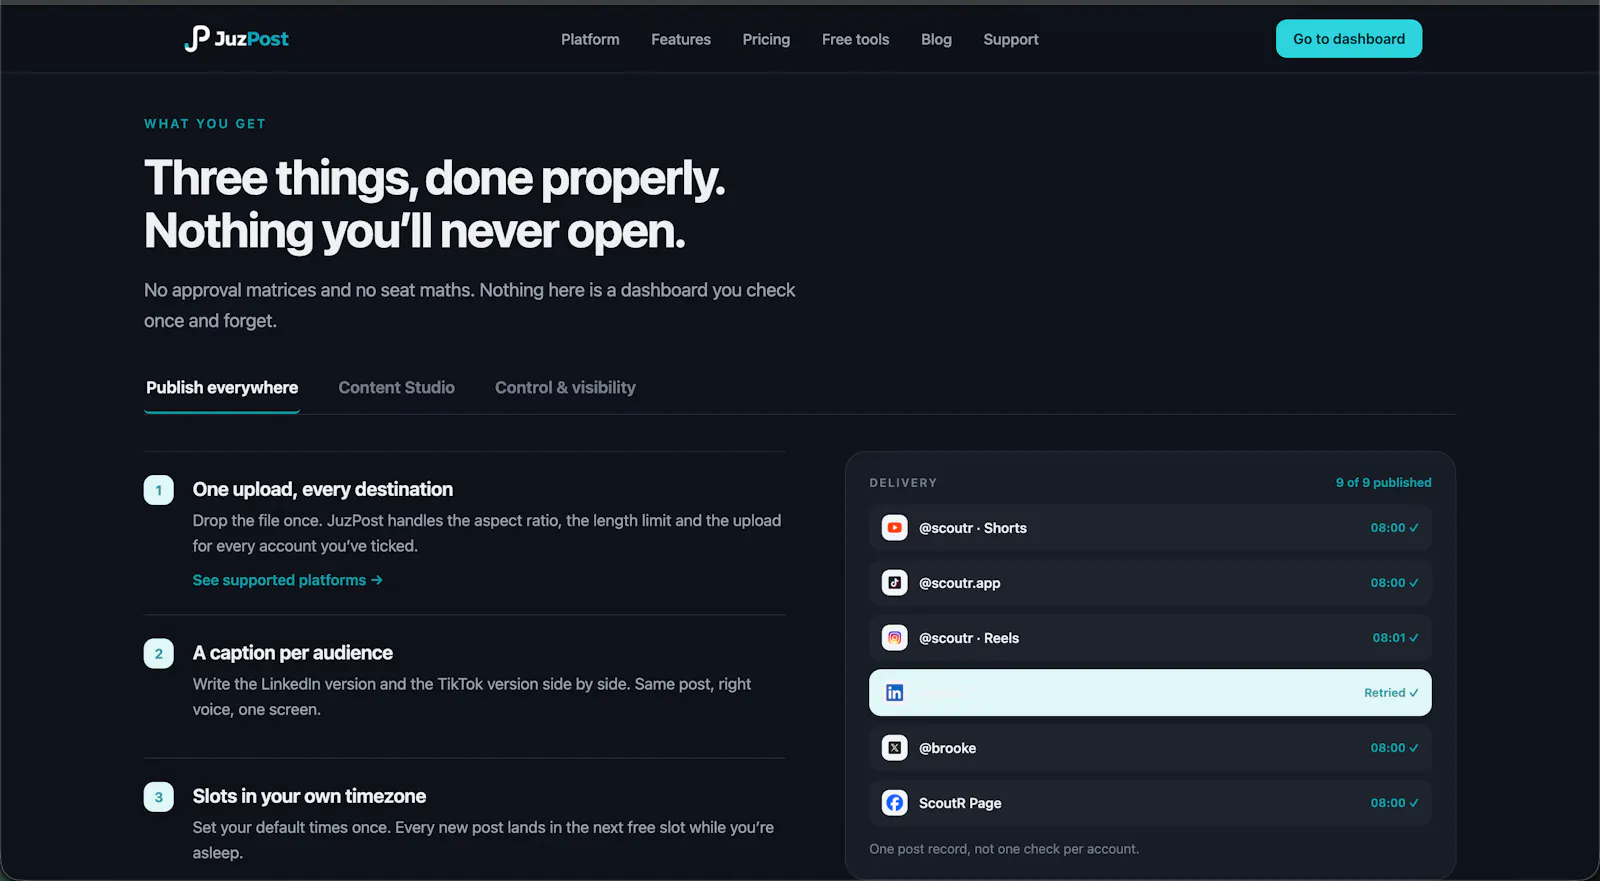Image resolution: width=1600 pixels, height=881 pixels.
Task: Click the '@scoutr · Reels' account name
Action: (x=969, y=638)
